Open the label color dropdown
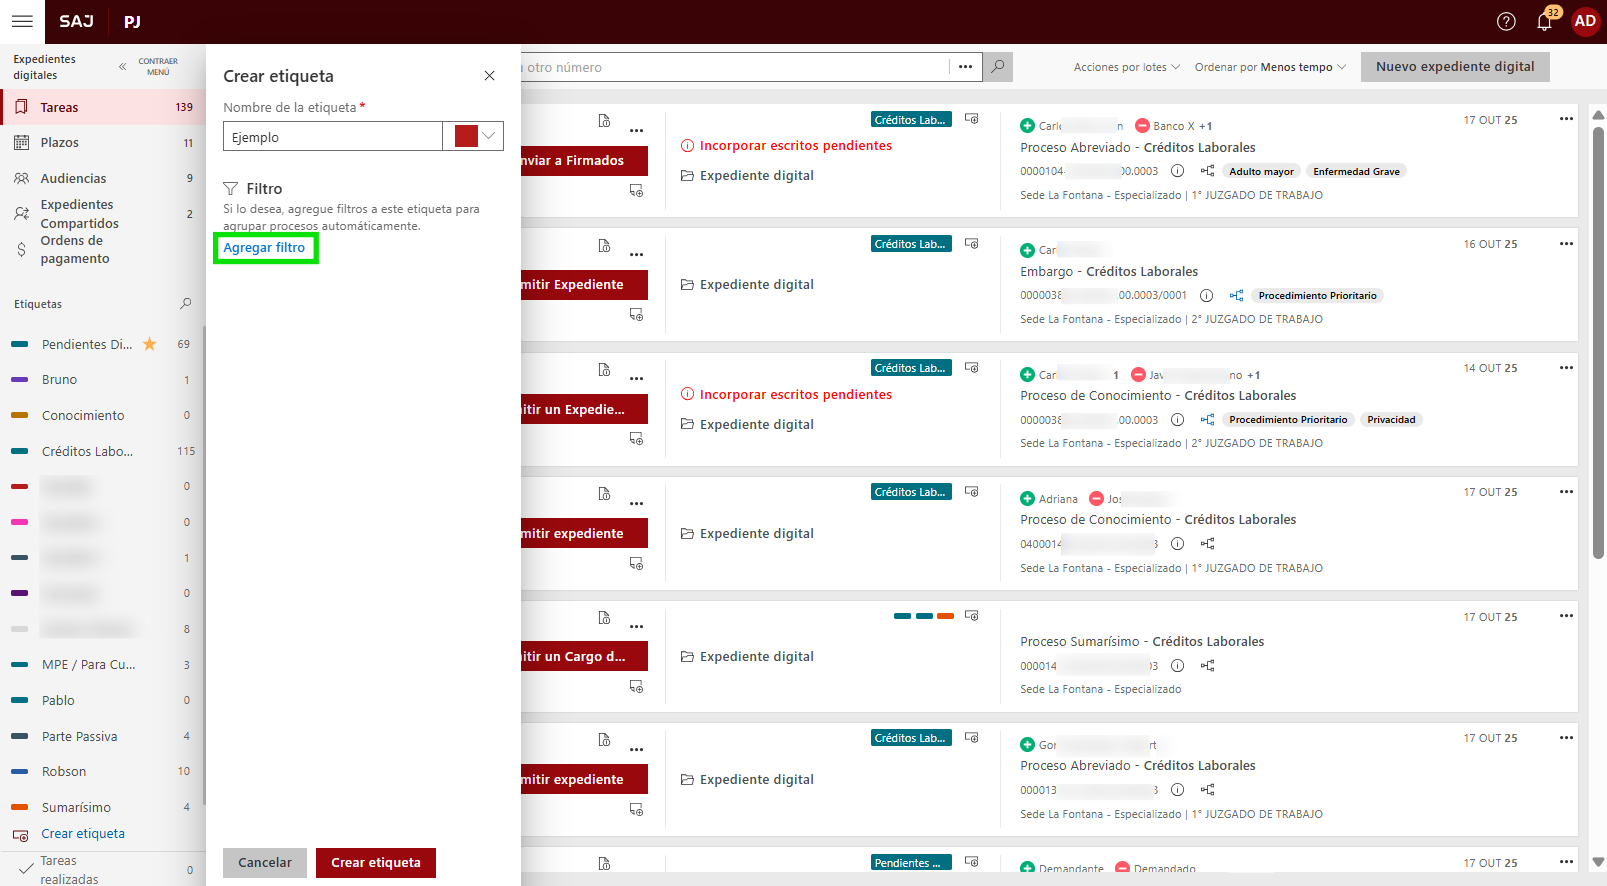Image resolution: width=1607 pixels, height=886 pixels. [489, 136]
